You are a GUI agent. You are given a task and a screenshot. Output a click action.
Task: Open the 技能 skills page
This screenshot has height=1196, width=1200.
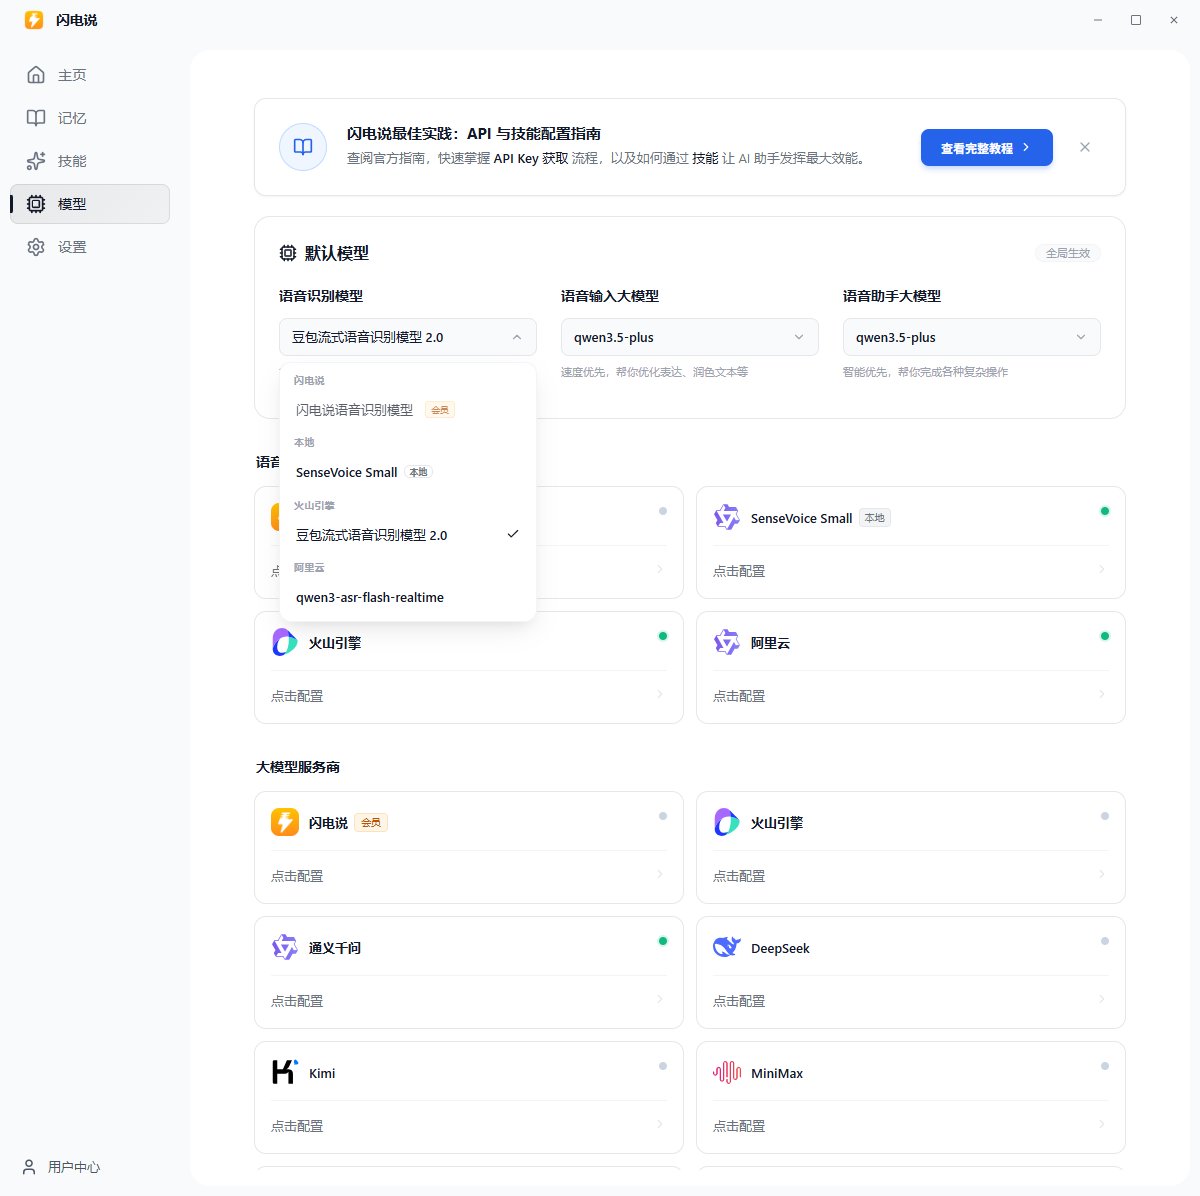(x=90, y=161)
